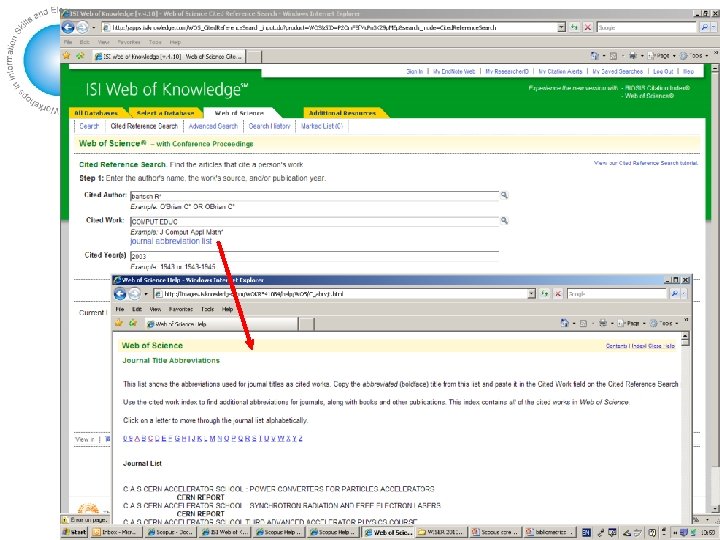This screenshot has height=540, width=720.
Task: Open recent pages dropdown beside main browser navigation arrows
Action: (x=94, y=28)
